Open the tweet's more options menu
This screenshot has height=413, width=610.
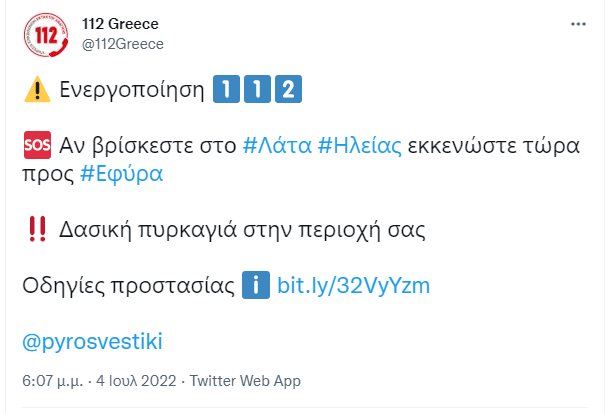[578, 24]
